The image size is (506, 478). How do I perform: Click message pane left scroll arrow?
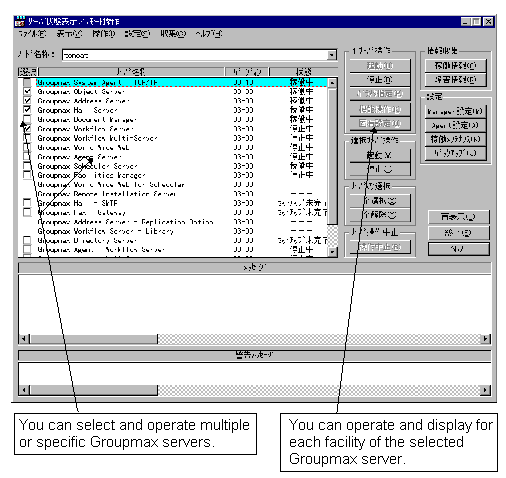pyautogui.click(x=24, y=339)
